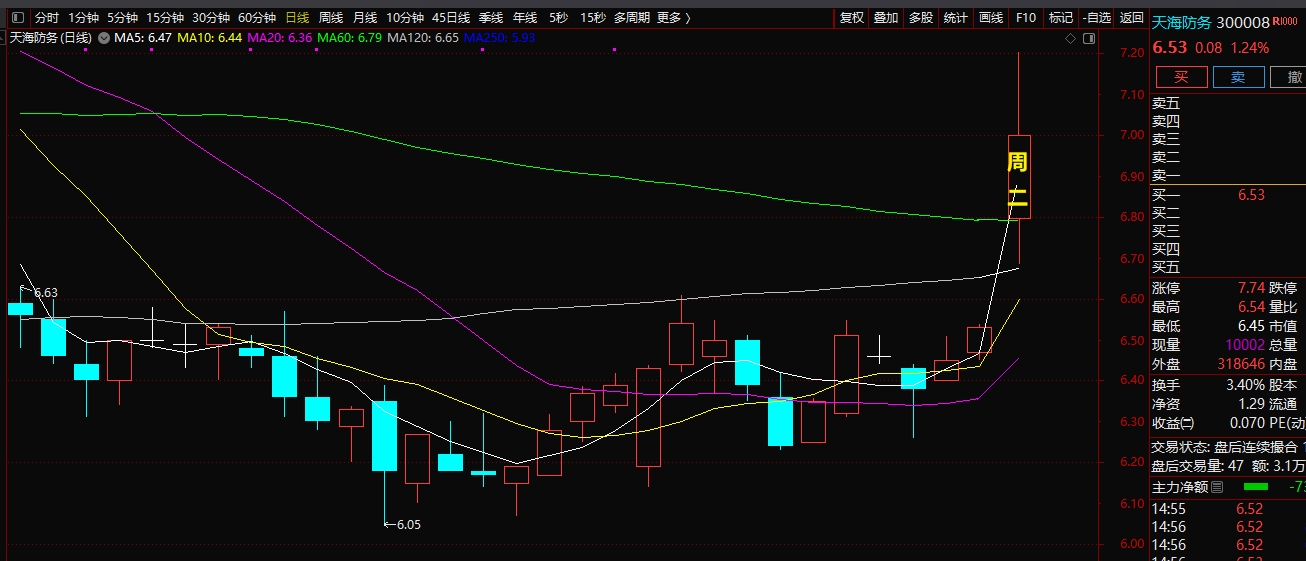Click the 卖五 ask row label
The height and width of the screenshot is (561, 1306).
point(1166,103)
